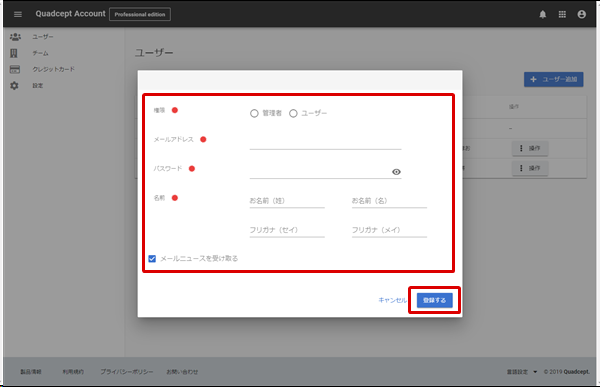Click the お問い合わせ footer link
The width and height of the screenshot is (600, 387).
click(182, 372)
